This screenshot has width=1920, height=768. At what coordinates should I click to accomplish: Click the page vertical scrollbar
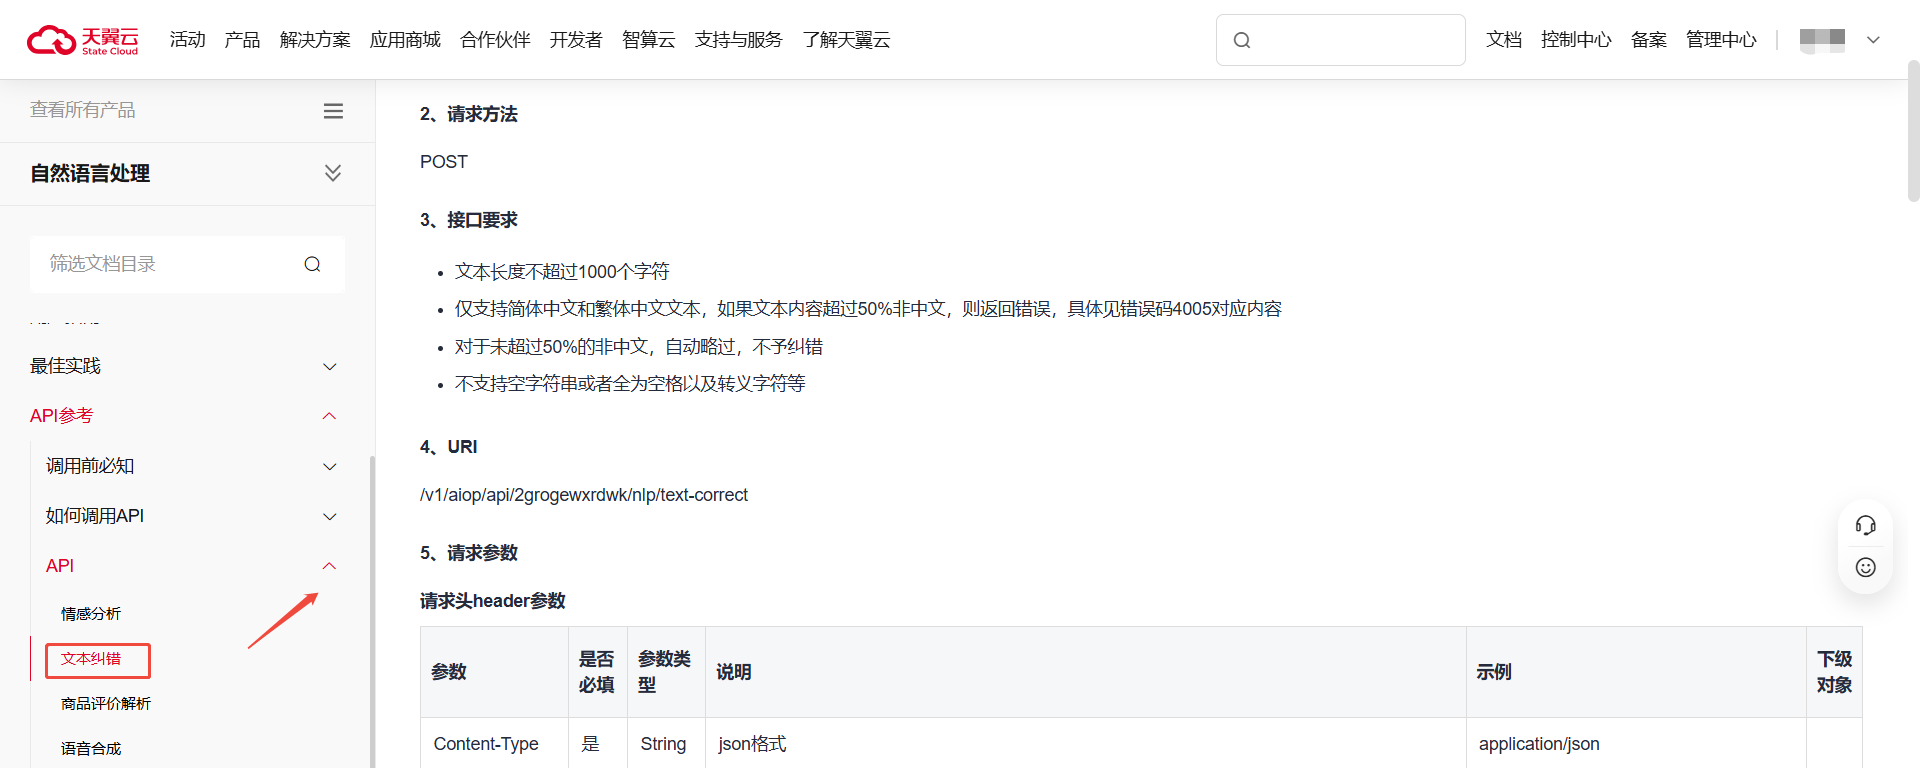[1913, 130]
